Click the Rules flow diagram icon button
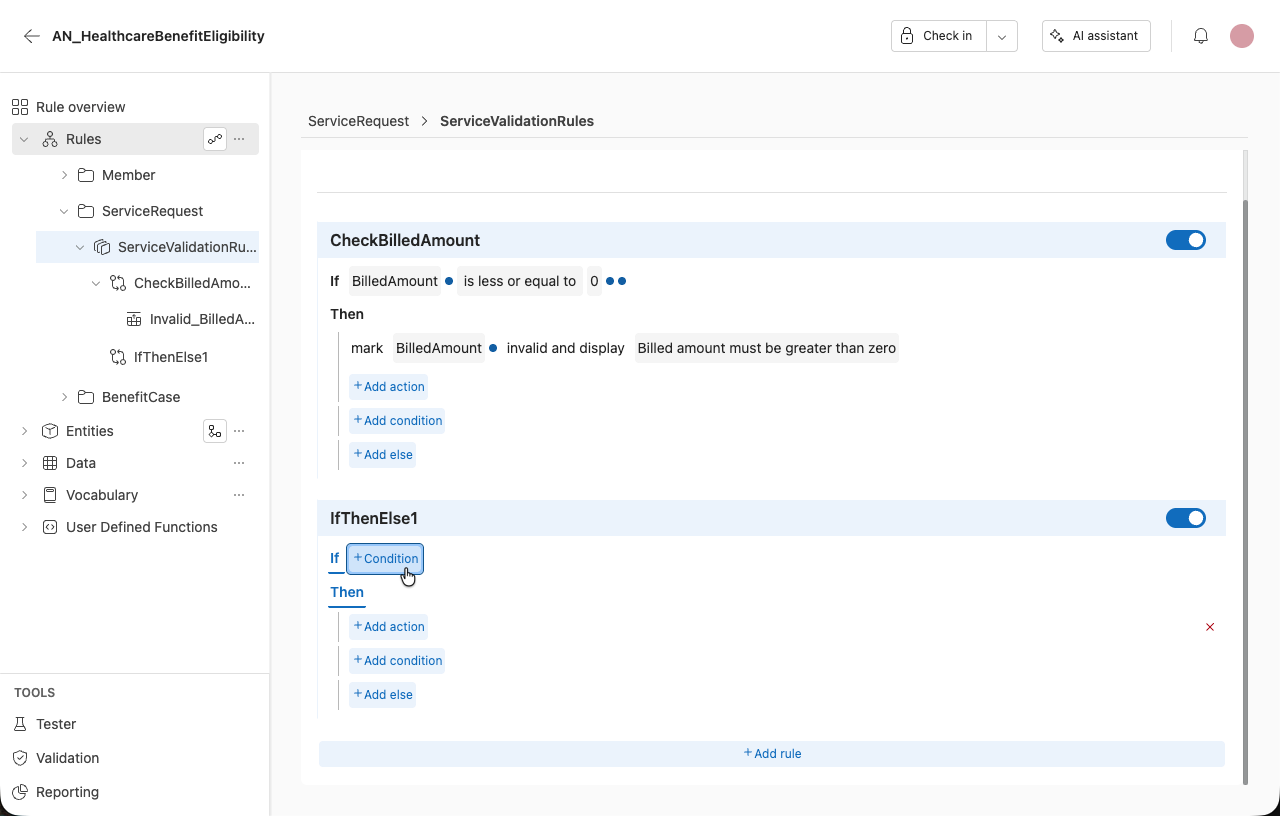Image resolution: width=1280 pixels, height=816 pixels. 215,139
